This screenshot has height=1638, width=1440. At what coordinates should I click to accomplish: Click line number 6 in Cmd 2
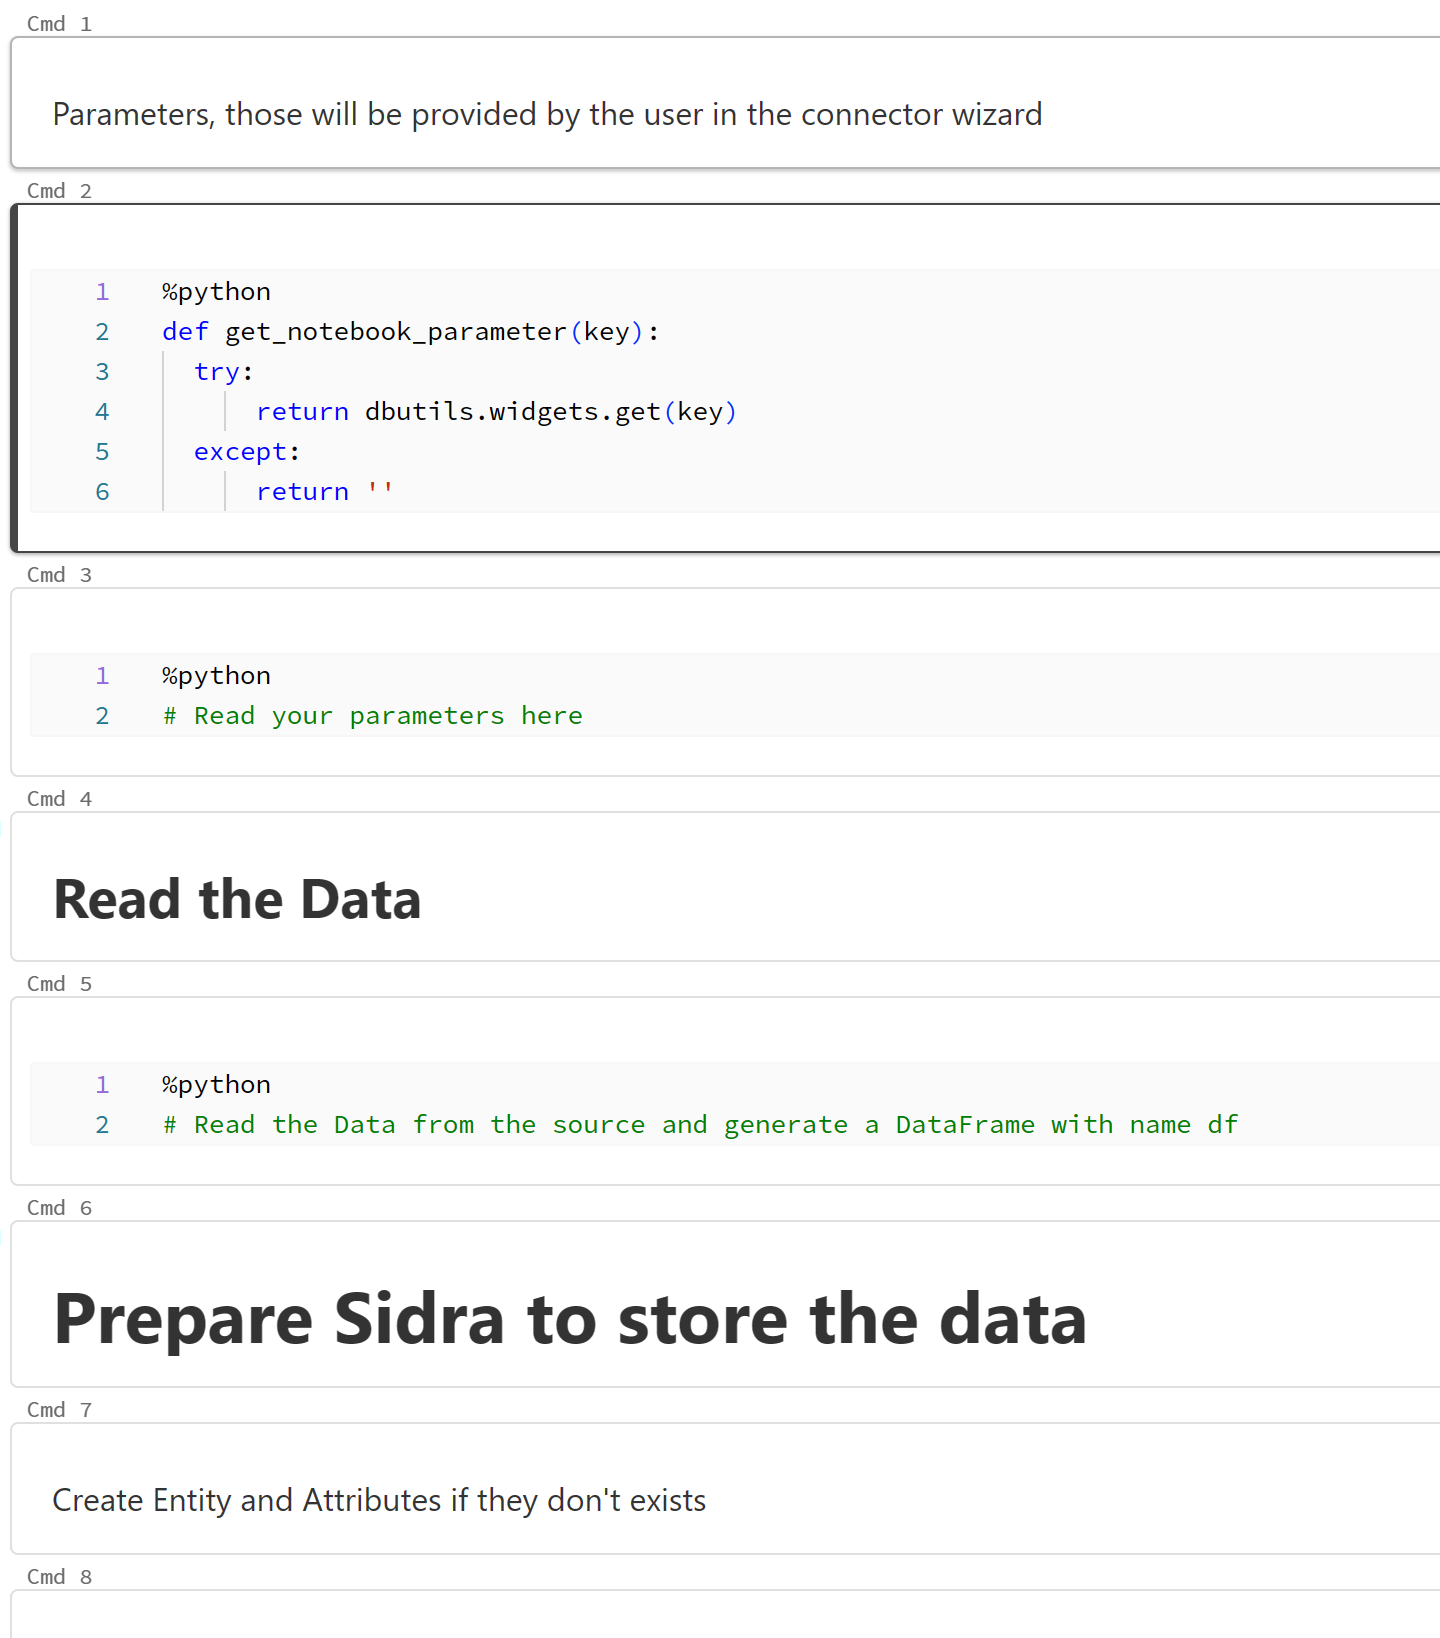click(x=102, y=492)
